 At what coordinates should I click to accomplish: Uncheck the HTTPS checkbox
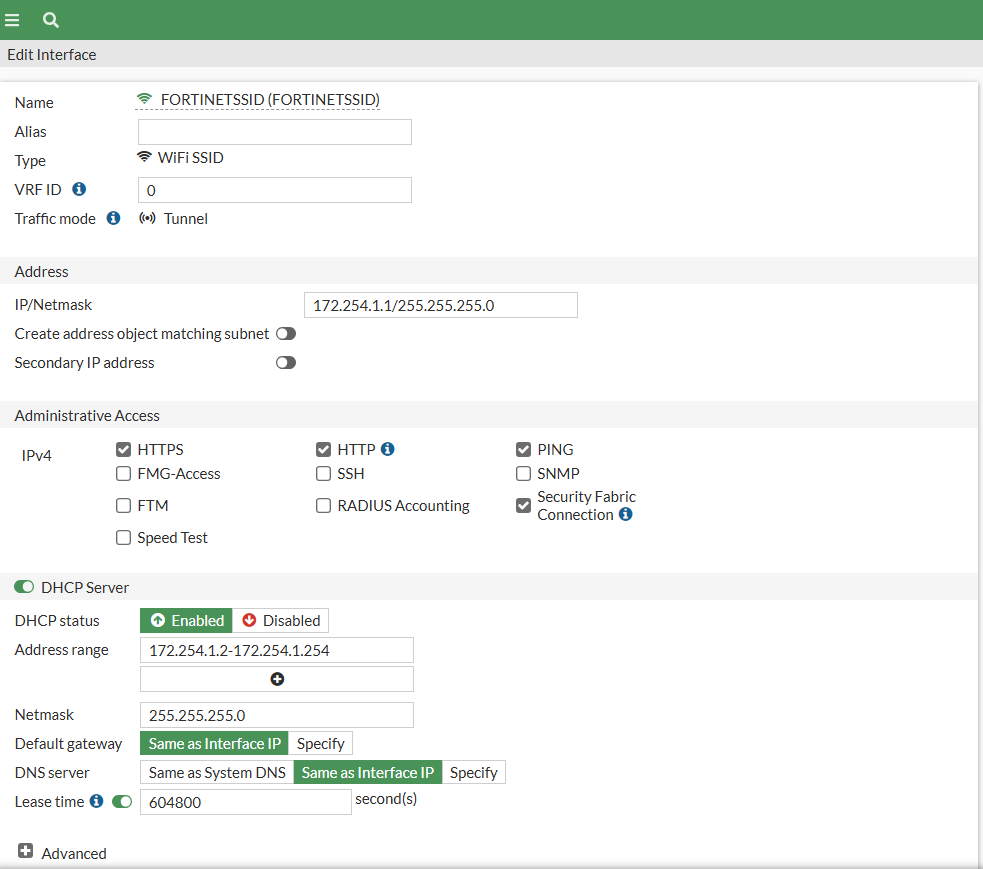coord(124,450)
